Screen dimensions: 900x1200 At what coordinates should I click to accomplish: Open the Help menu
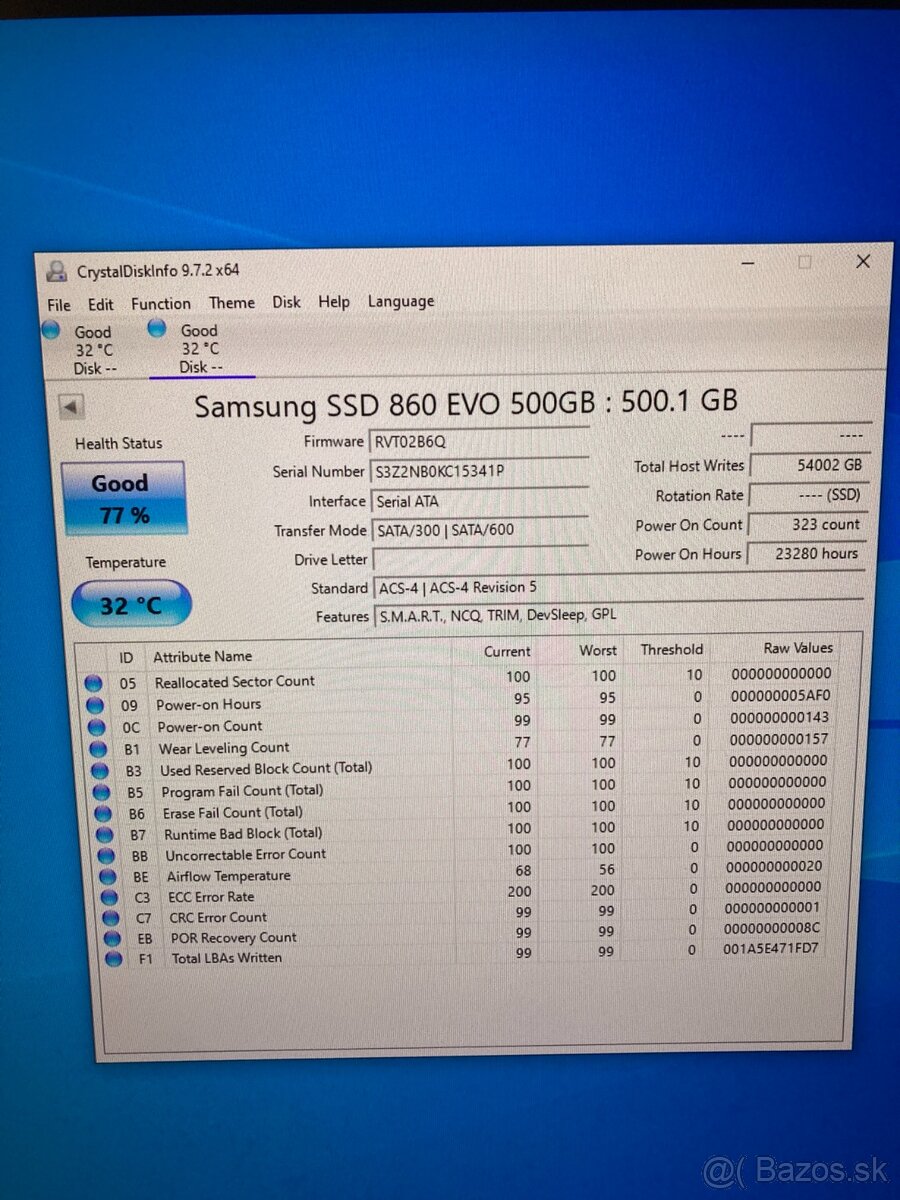tap(334, 302)
